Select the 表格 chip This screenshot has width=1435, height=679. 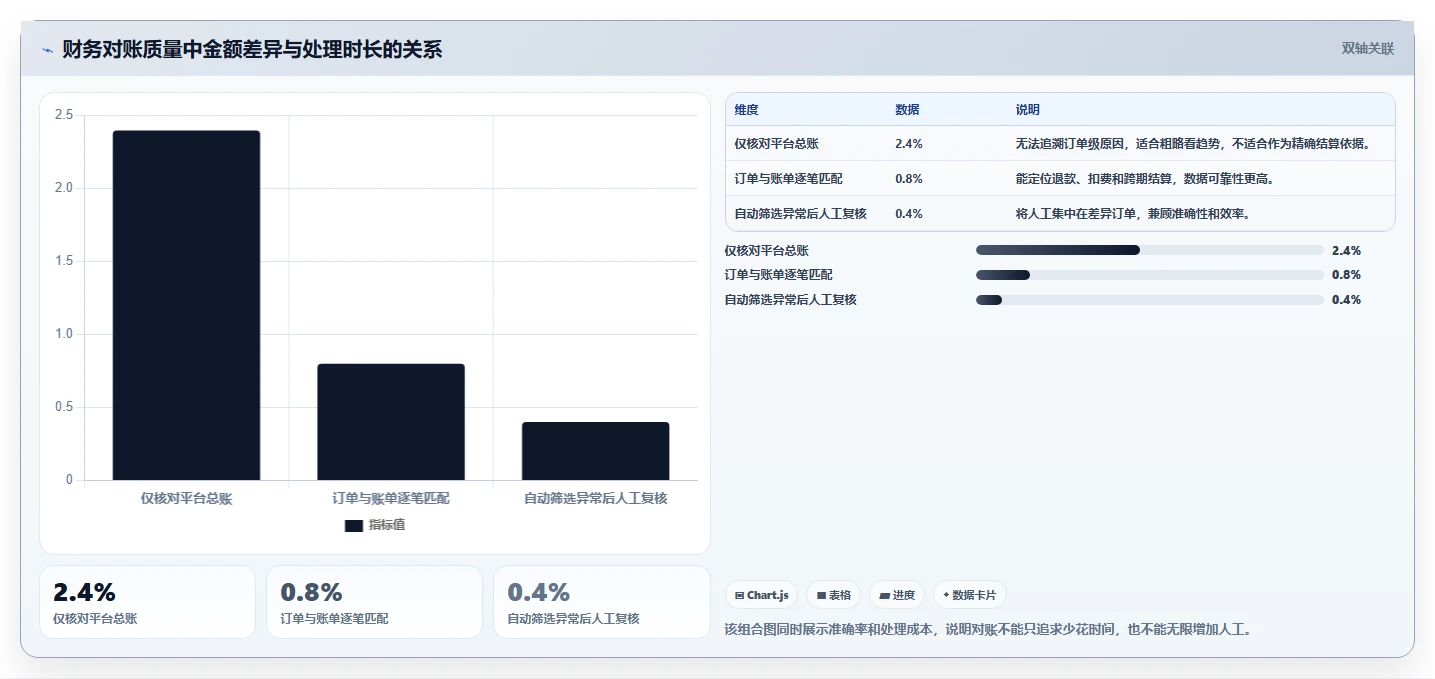[834, 595]
